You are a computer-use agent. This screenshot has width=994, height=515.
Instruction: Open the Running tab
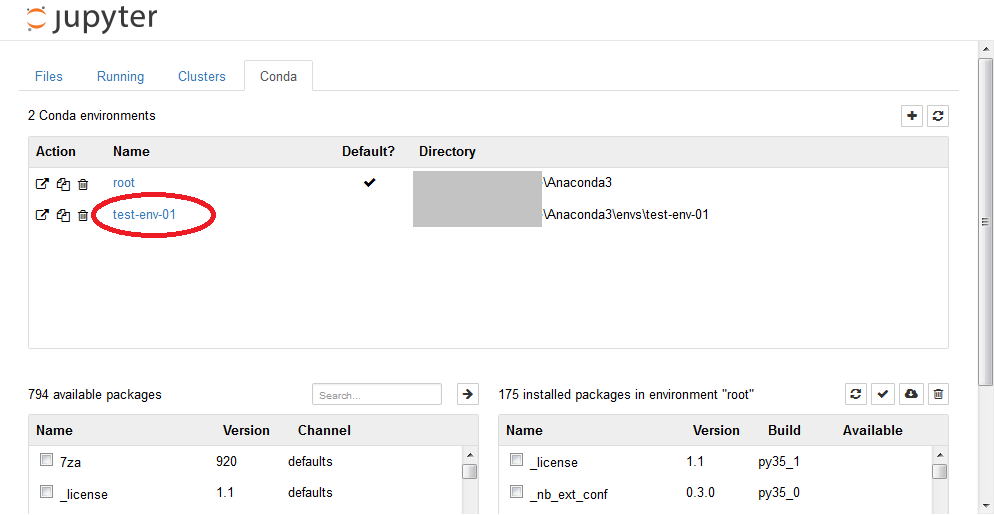120,77
